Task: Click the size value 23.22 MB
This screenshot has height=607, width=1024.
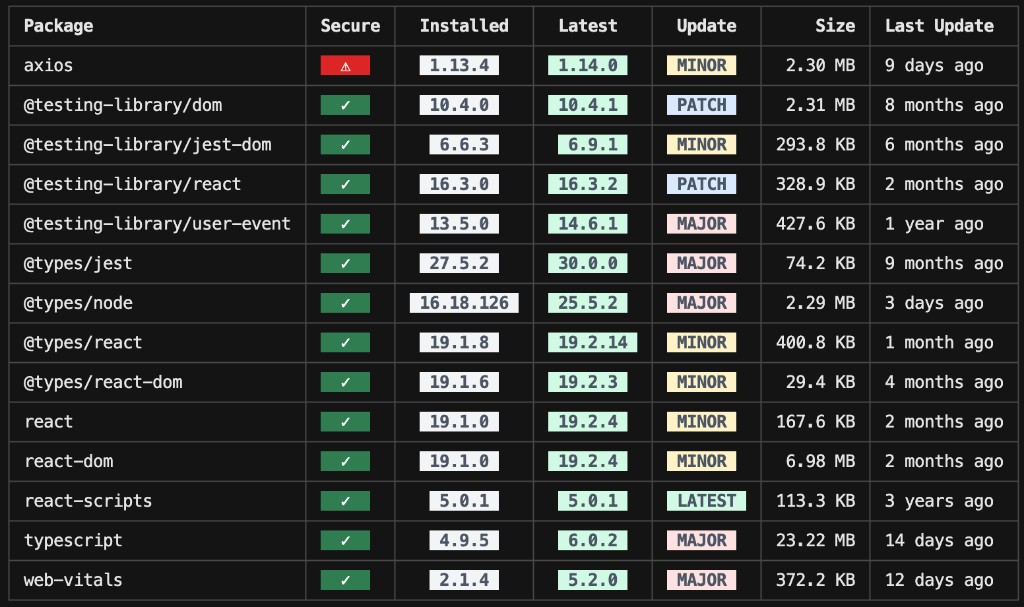Action: [815, 540]
